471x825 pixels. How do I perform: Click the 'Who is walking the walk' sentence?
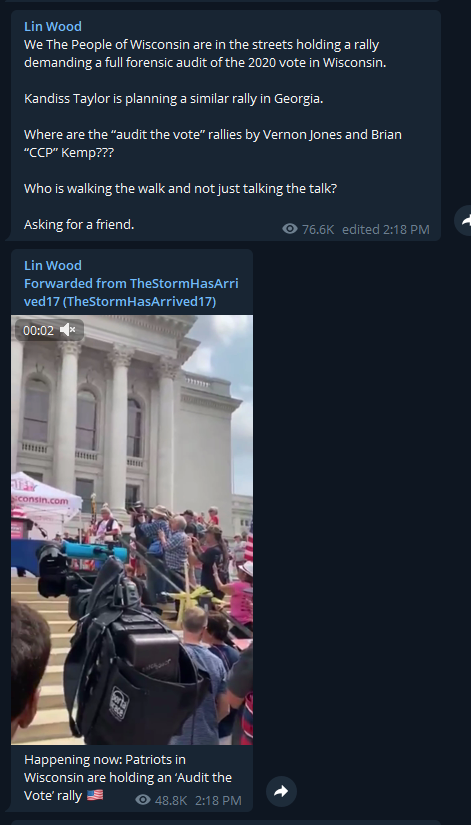coord(180,188)
